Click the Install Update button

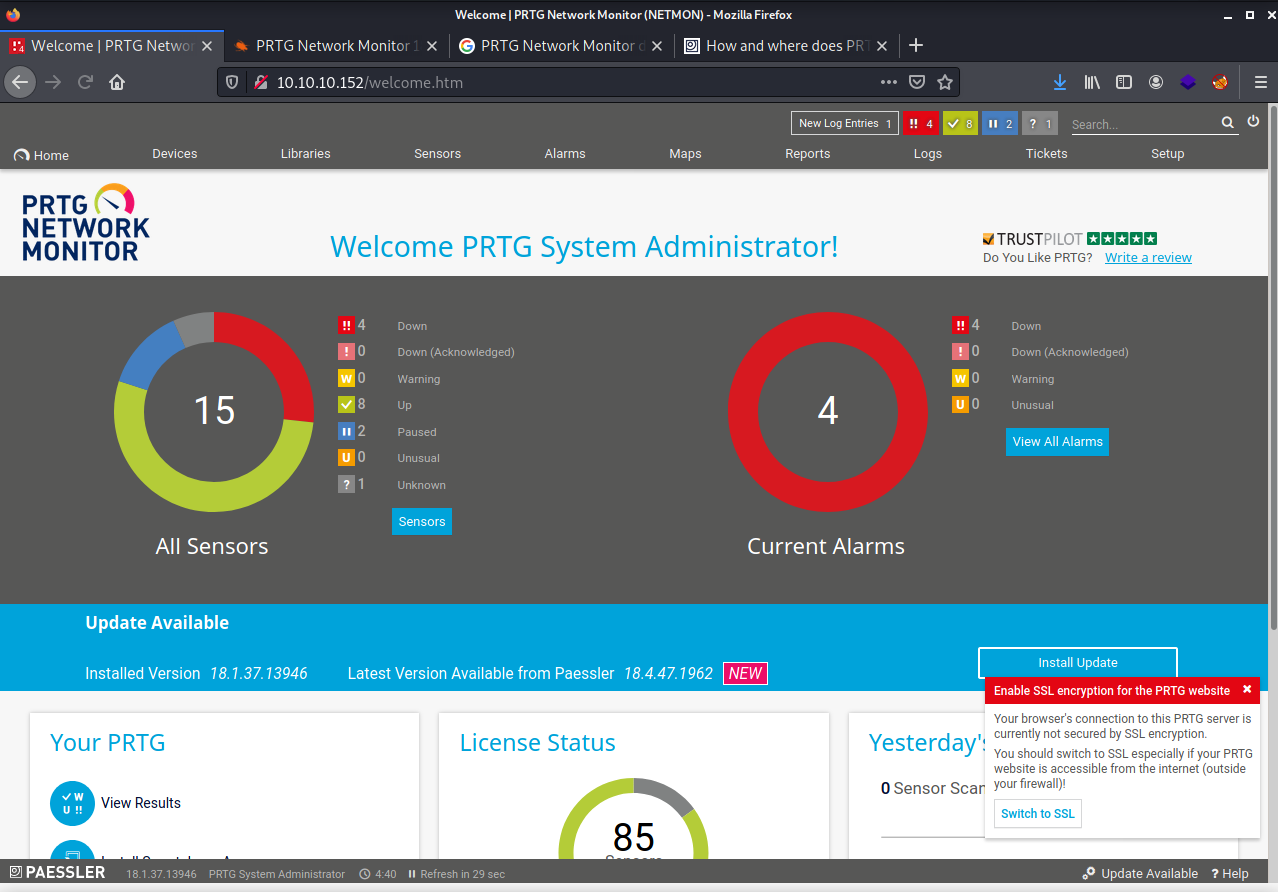(x=1077, y=662)
